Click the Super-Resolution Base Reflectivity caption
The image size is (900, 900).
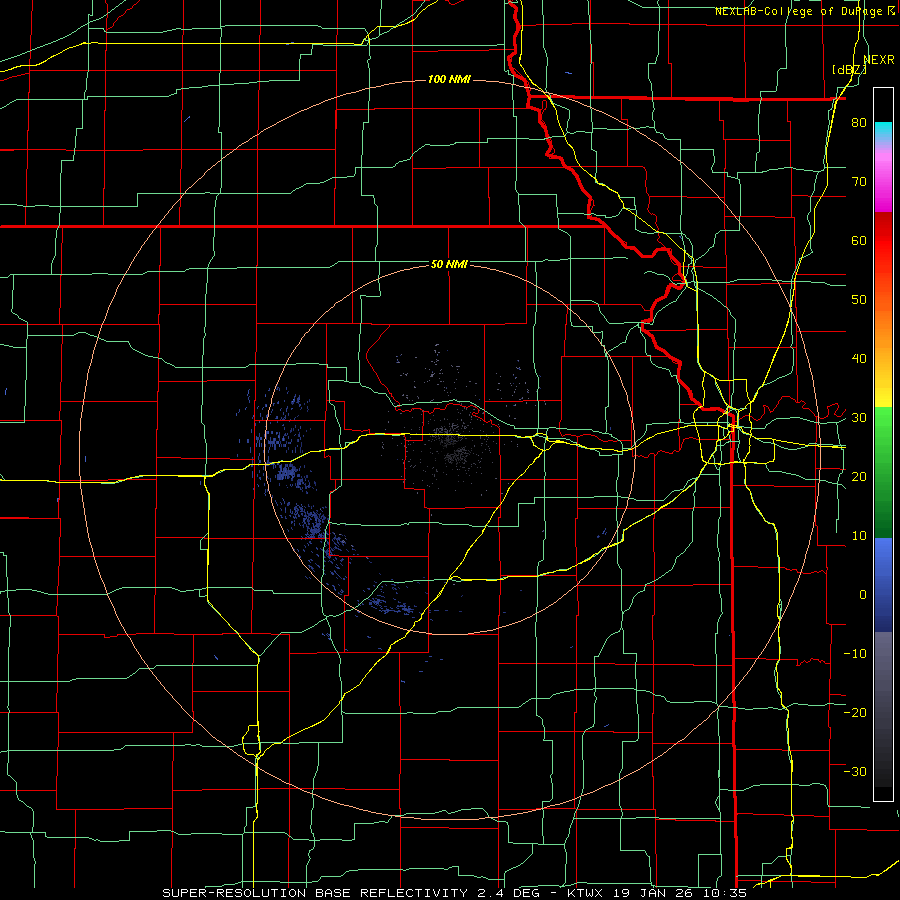click(x=454, y=893)
